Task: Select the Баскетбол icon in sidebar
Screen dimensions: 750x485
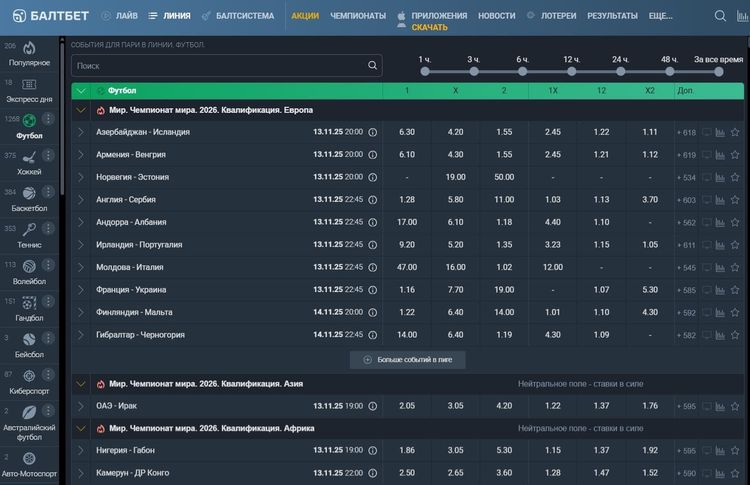Action: point(30,193)
